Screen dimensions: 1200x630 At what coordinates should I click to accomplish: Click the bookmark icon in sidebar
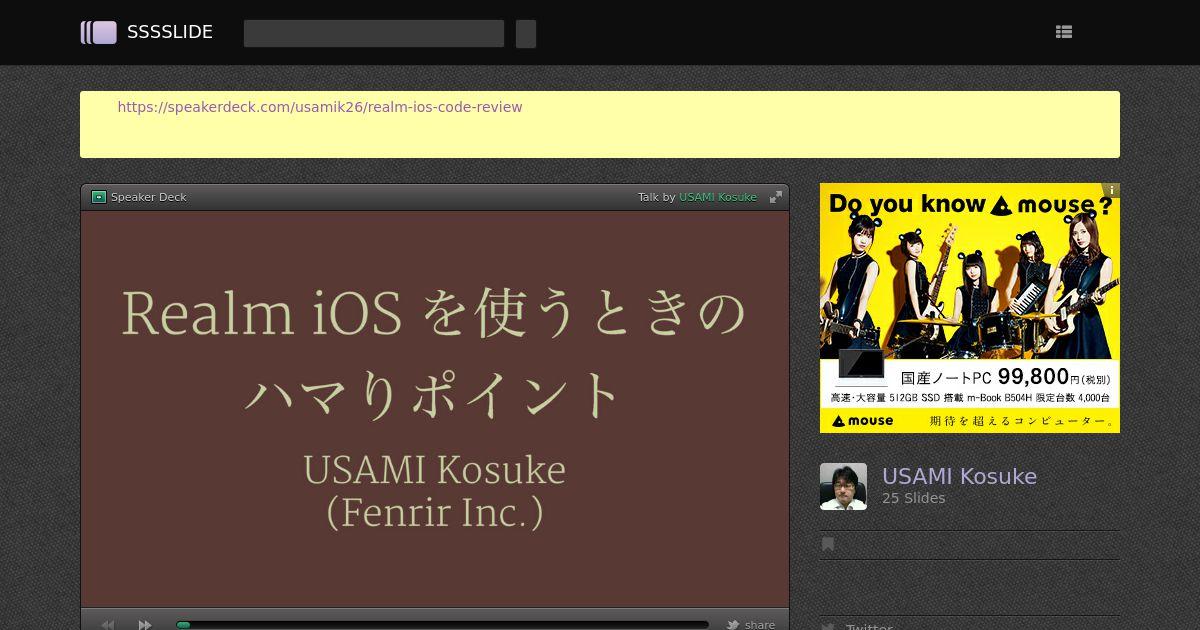(x=828, y=544)
